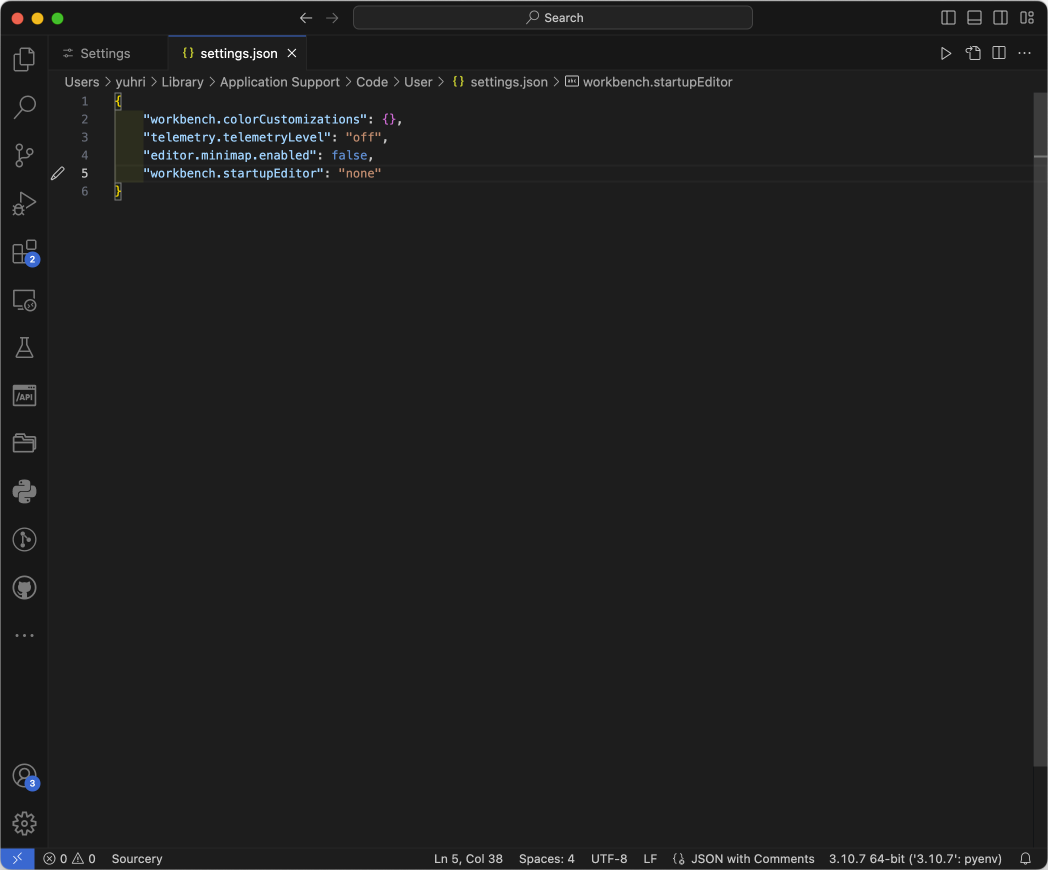Show additional views ellipsis in activity bar
The height and width of the screenshot is (870, 1048).
click(24, 635)
